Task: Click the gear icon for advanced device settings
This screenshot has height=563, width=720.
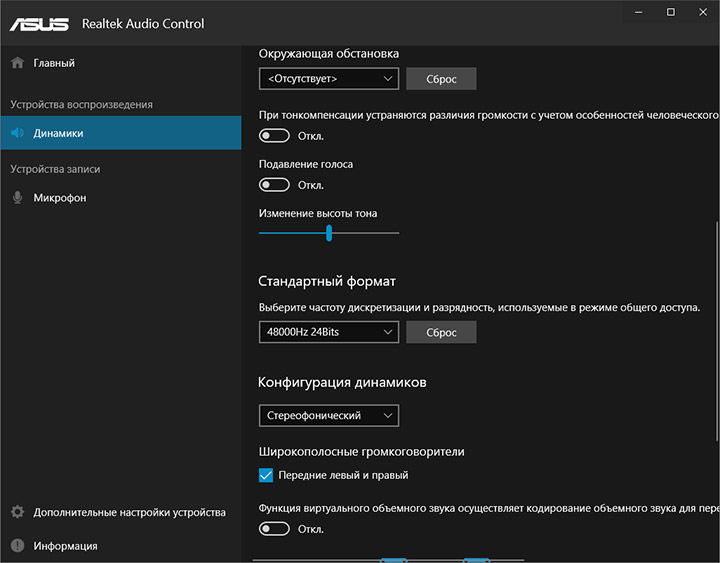Action: 17,512
